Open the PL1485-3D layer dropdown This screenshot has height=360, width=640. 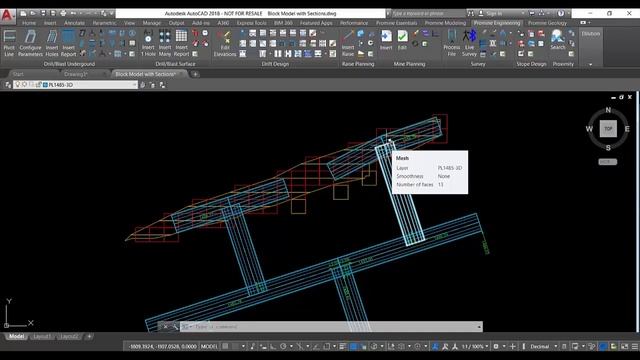pos(75,85)
